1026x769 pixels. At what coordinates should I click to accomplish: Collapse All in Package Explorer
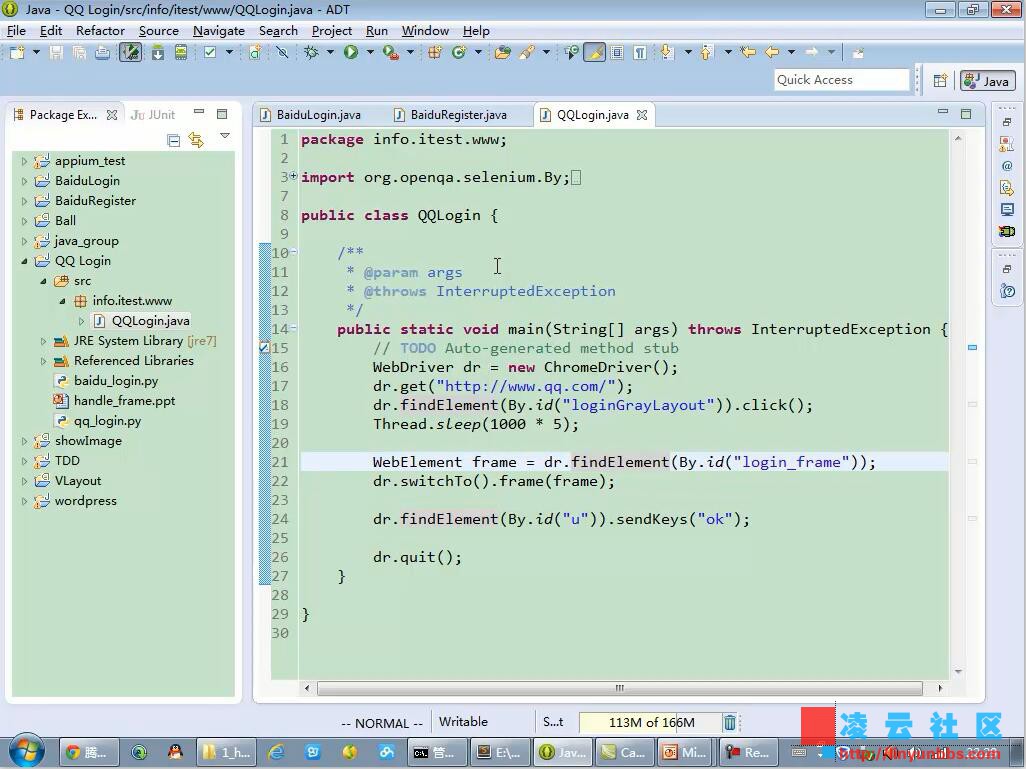[x=173, y=140]
